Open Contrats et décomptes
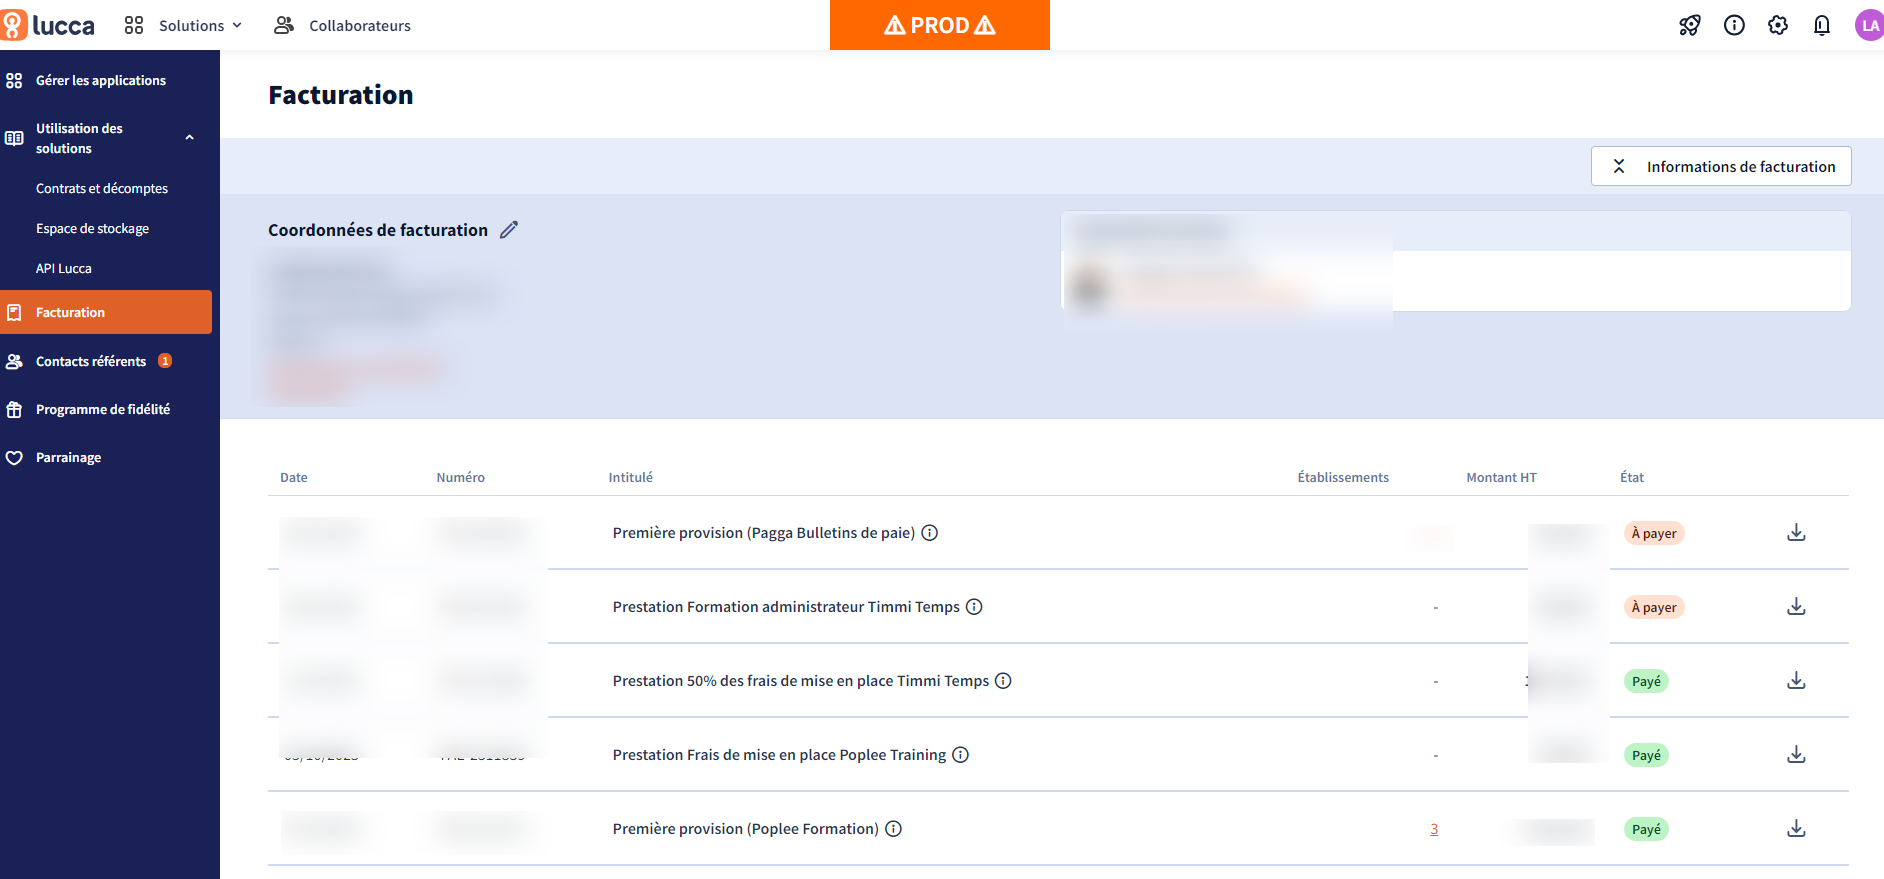Viewport: 1884px width, 879px height. coord(102,188)
